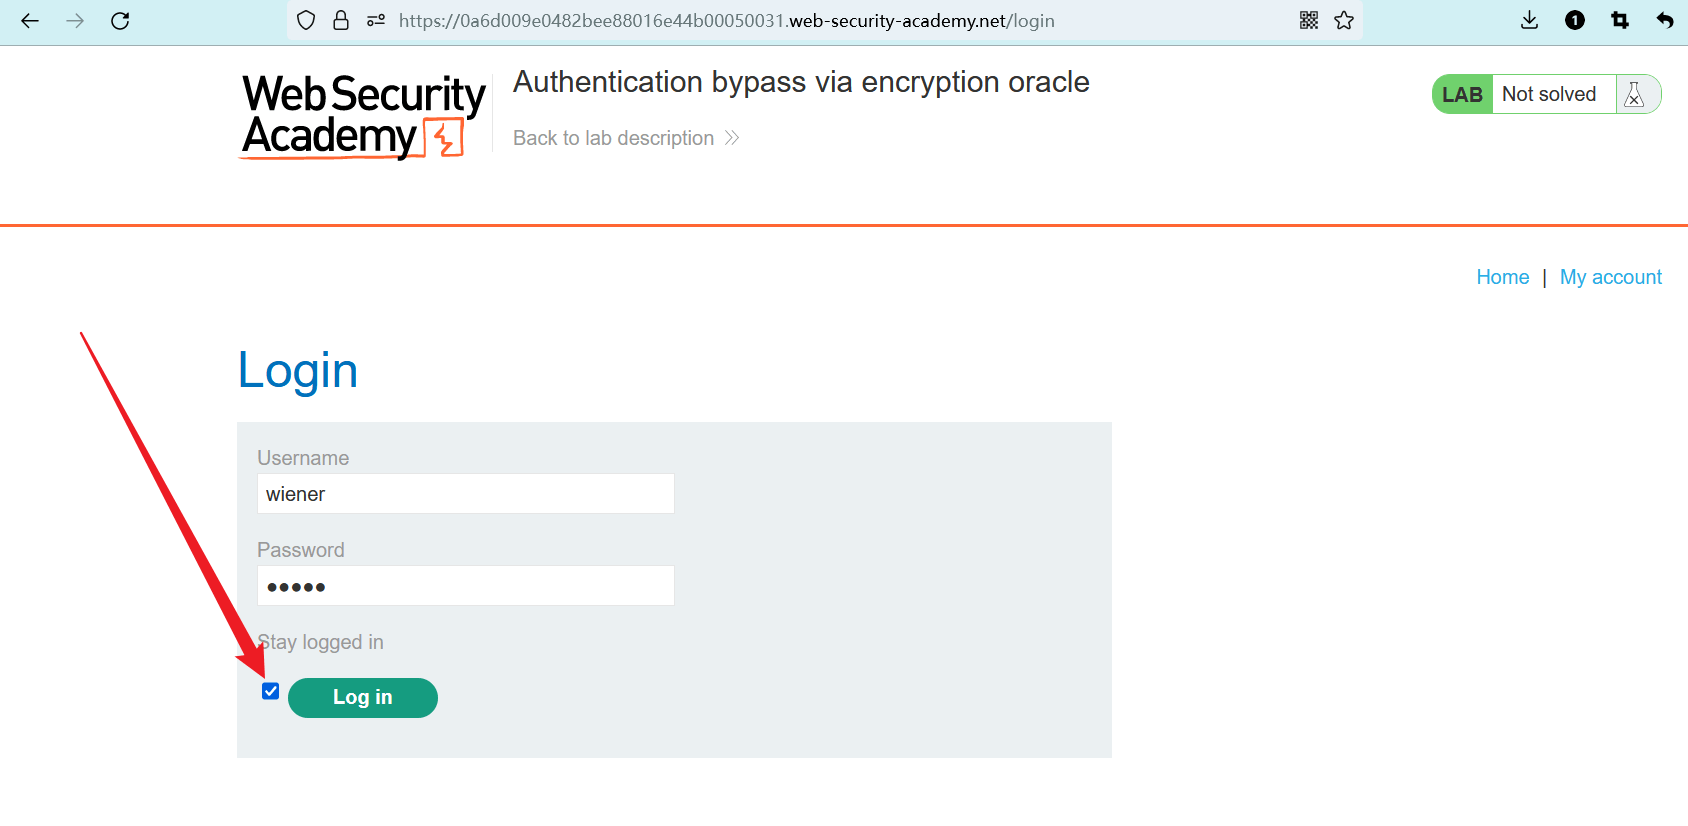This screenshot has height=826, width=1688.
Task: Click the undo arrow toolbar icon
Action: click(x=1665, y=21)
